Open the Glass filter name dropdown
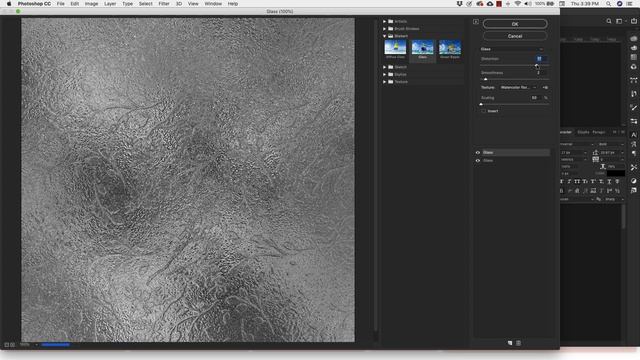This screenshot has height=360, width=640. [x=512, y=49]
